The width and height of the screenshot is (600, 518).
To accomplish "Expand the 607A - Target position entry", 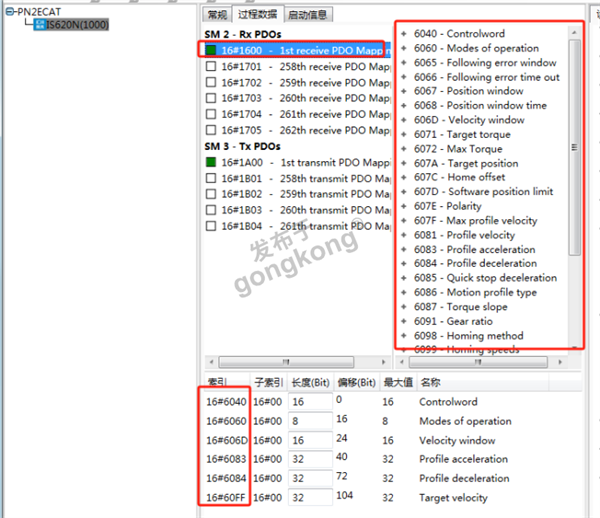I will [404, 163].
